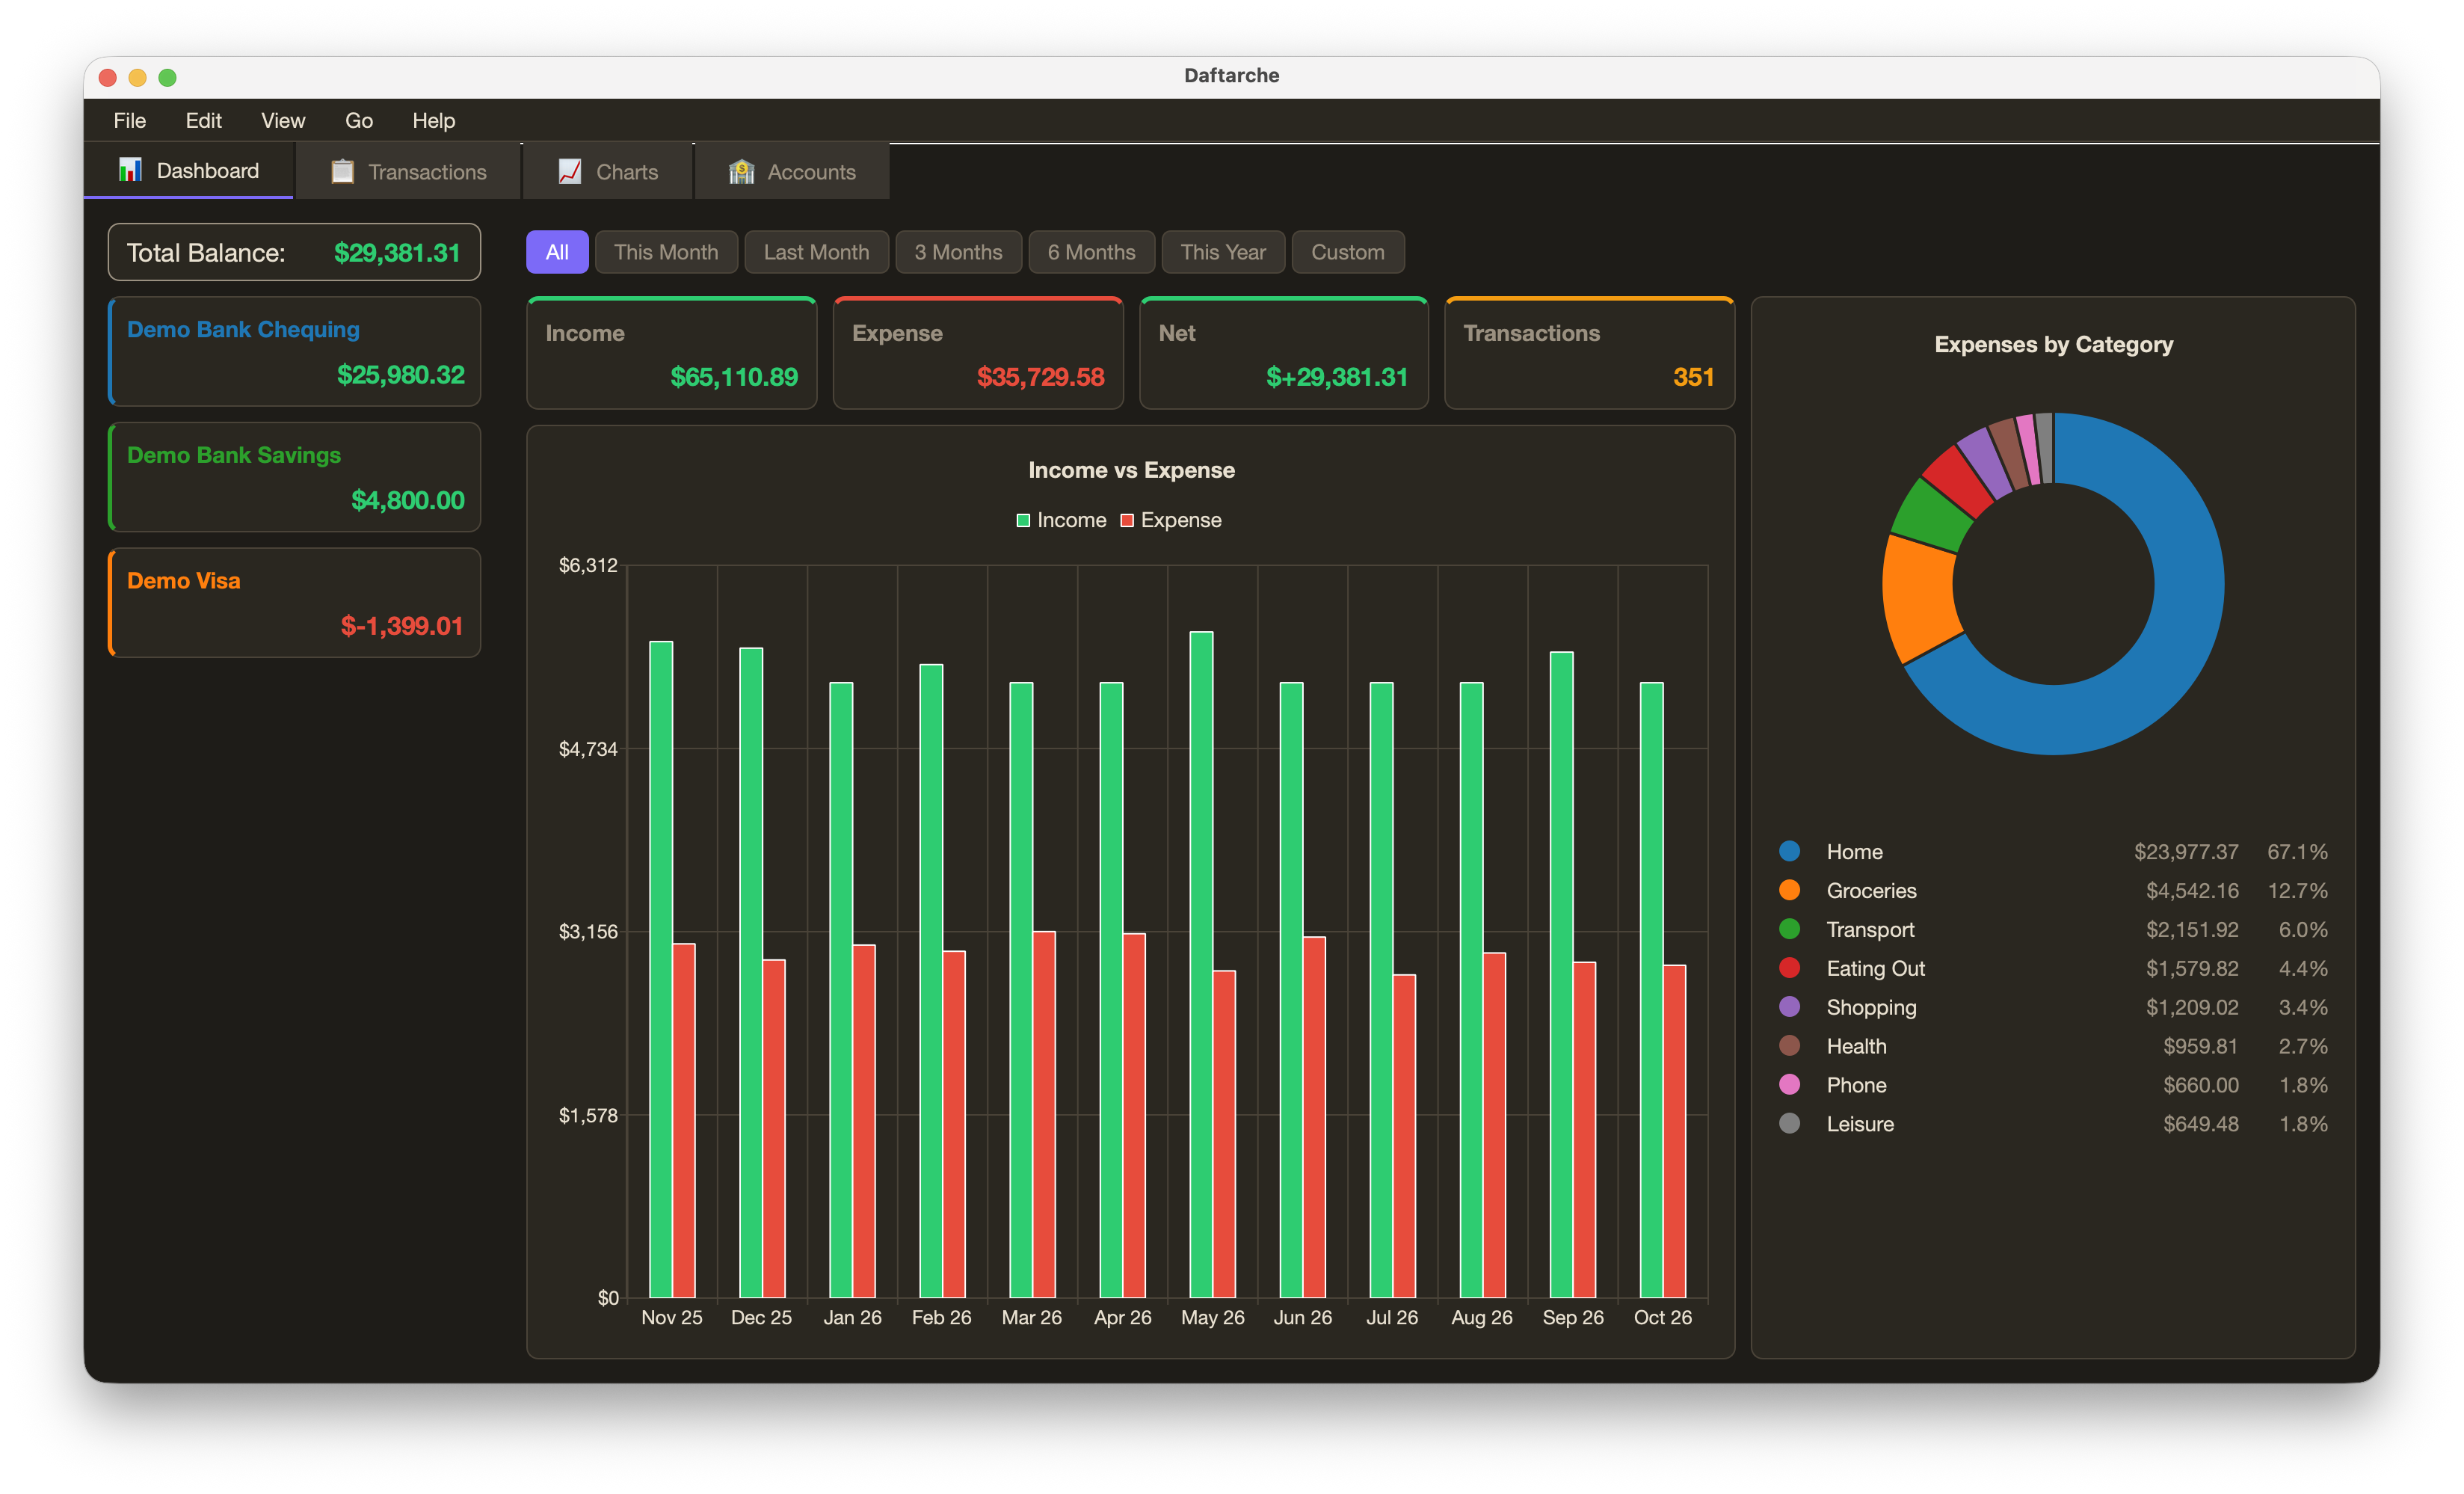Viewport: 2464px width, 1494px height.
Task: Open the Demo Bank Savings account card
Action: tap(294, 477)
